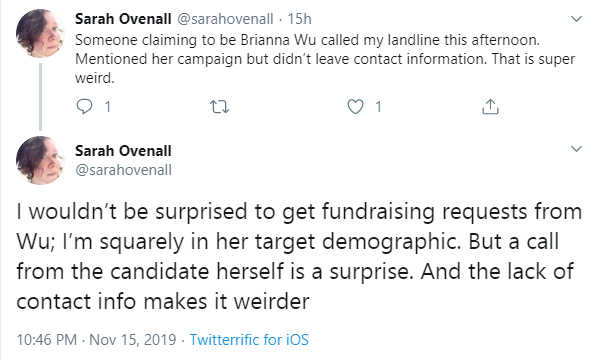Open Sarah Ovenall's avatar on the first tweet
This screenshot has width=596, height=360.
point(40,33)
